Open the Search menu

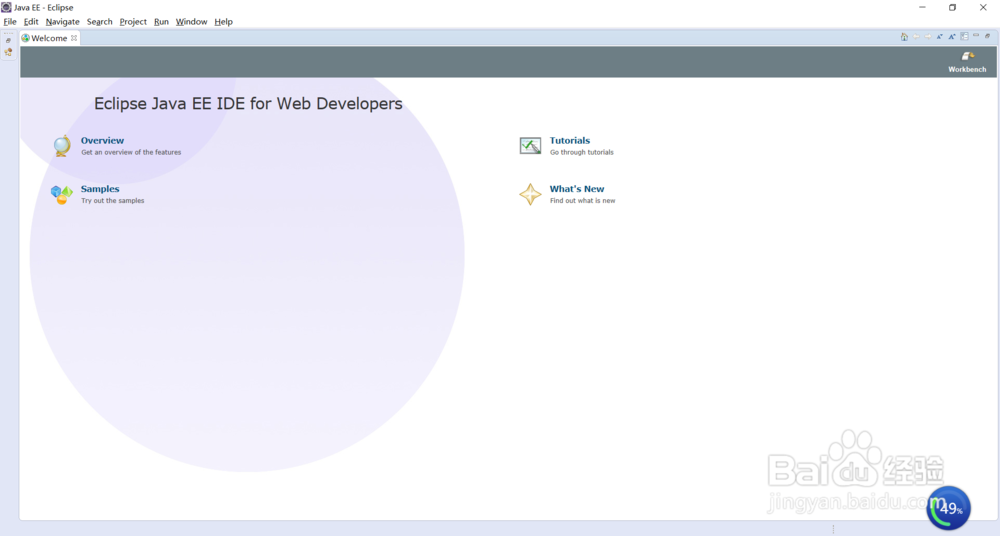coord(99,22)
